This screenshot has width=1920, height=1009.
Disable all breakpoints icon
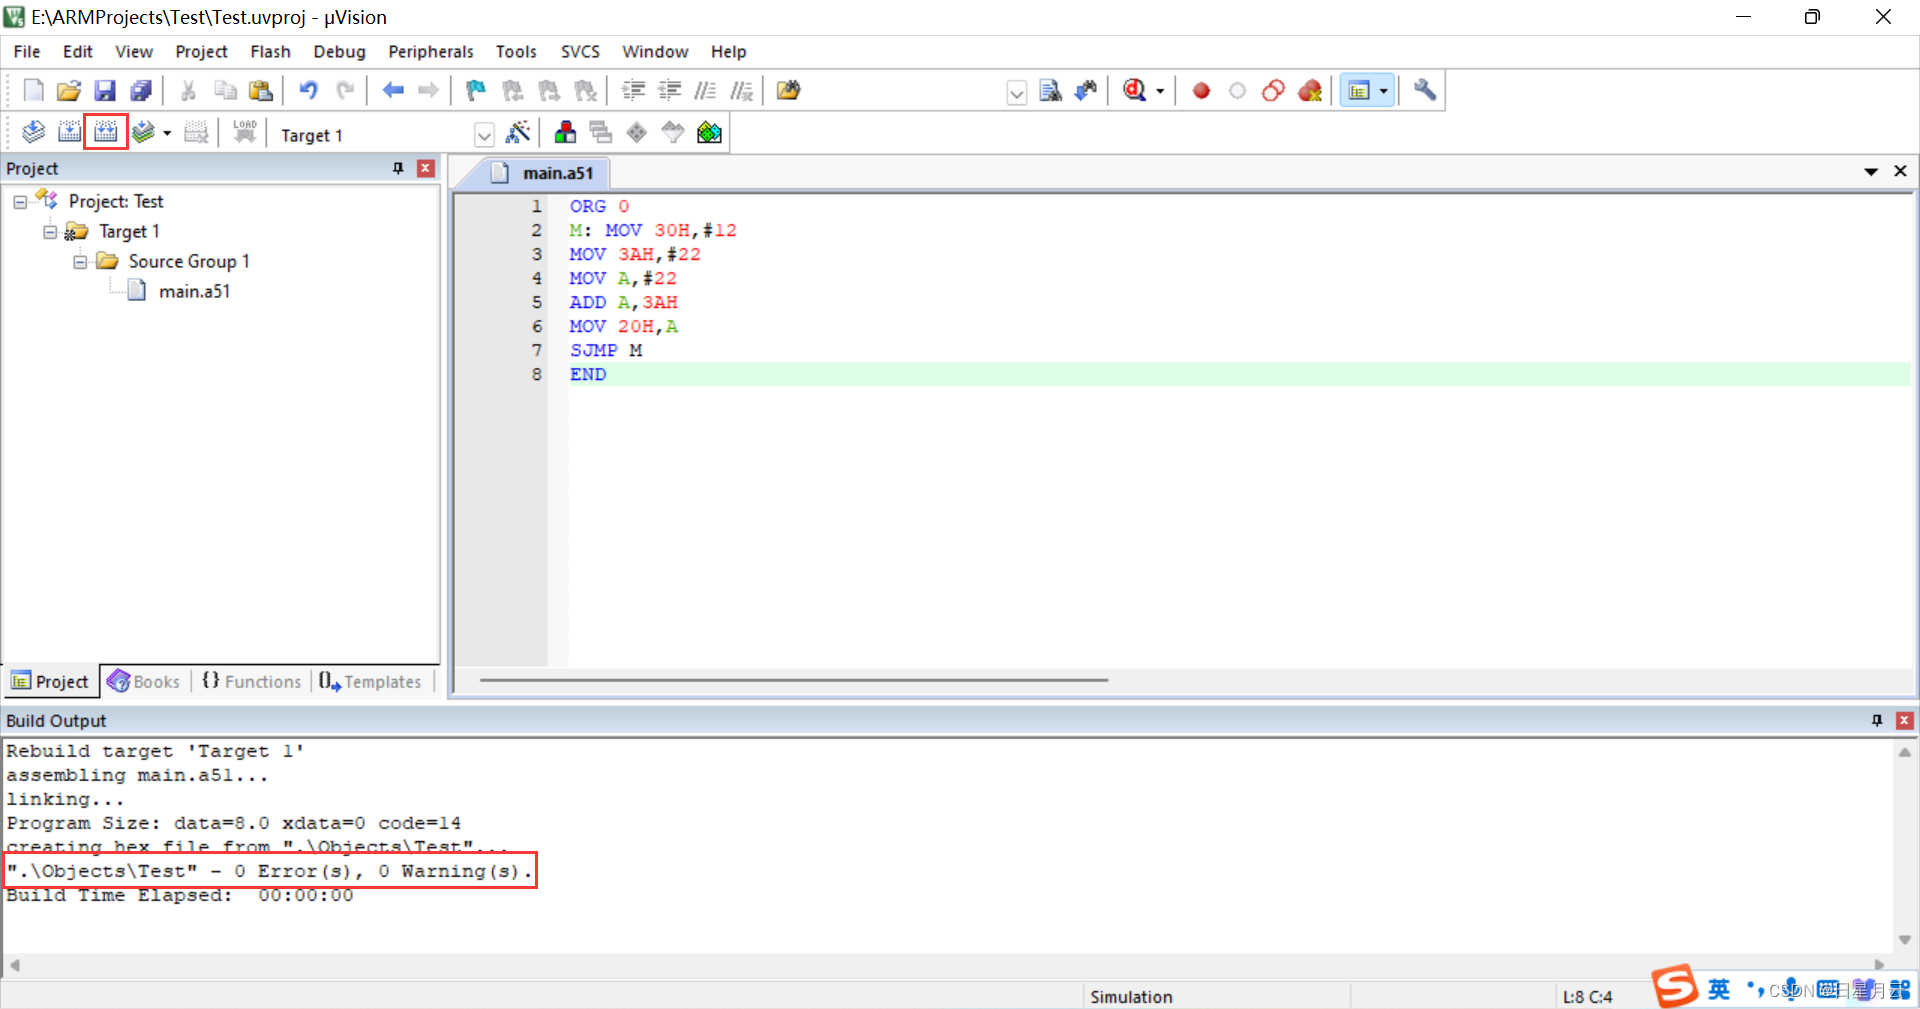click(1273, 91)
